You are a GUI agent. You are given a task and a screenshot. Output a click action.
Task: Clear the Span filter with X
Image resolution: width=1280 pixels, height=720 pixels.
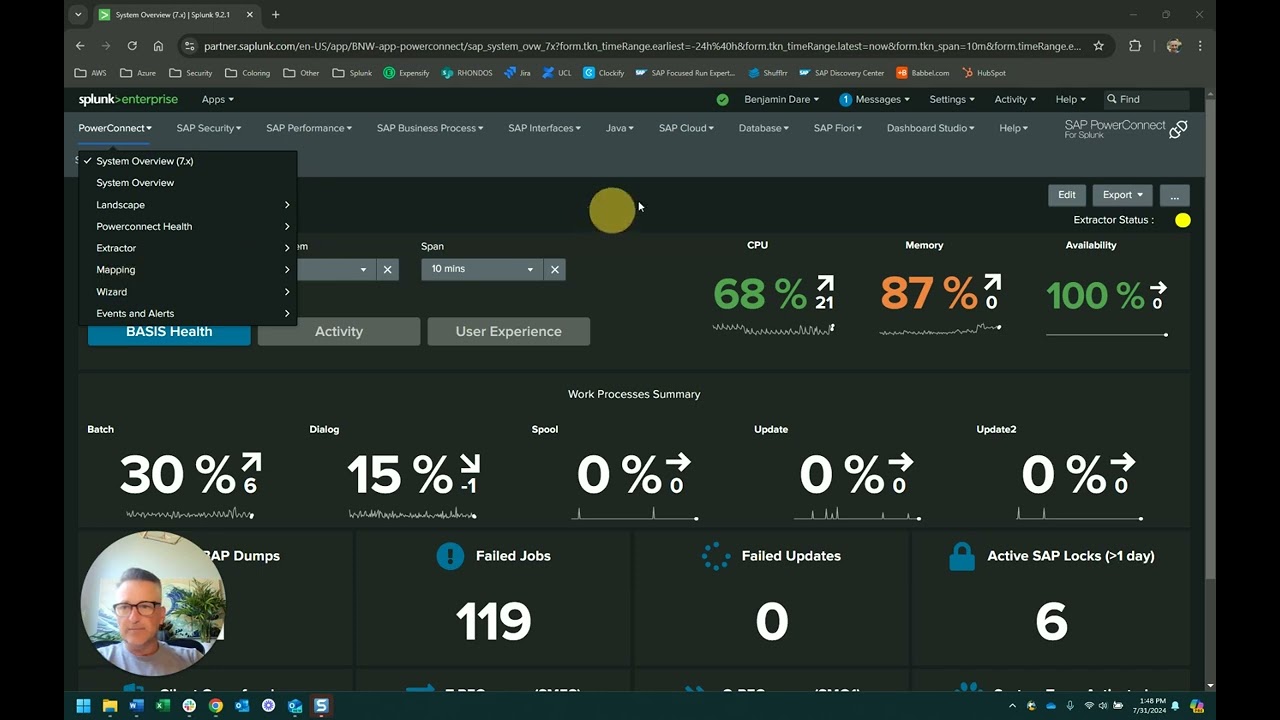[554, 269]
